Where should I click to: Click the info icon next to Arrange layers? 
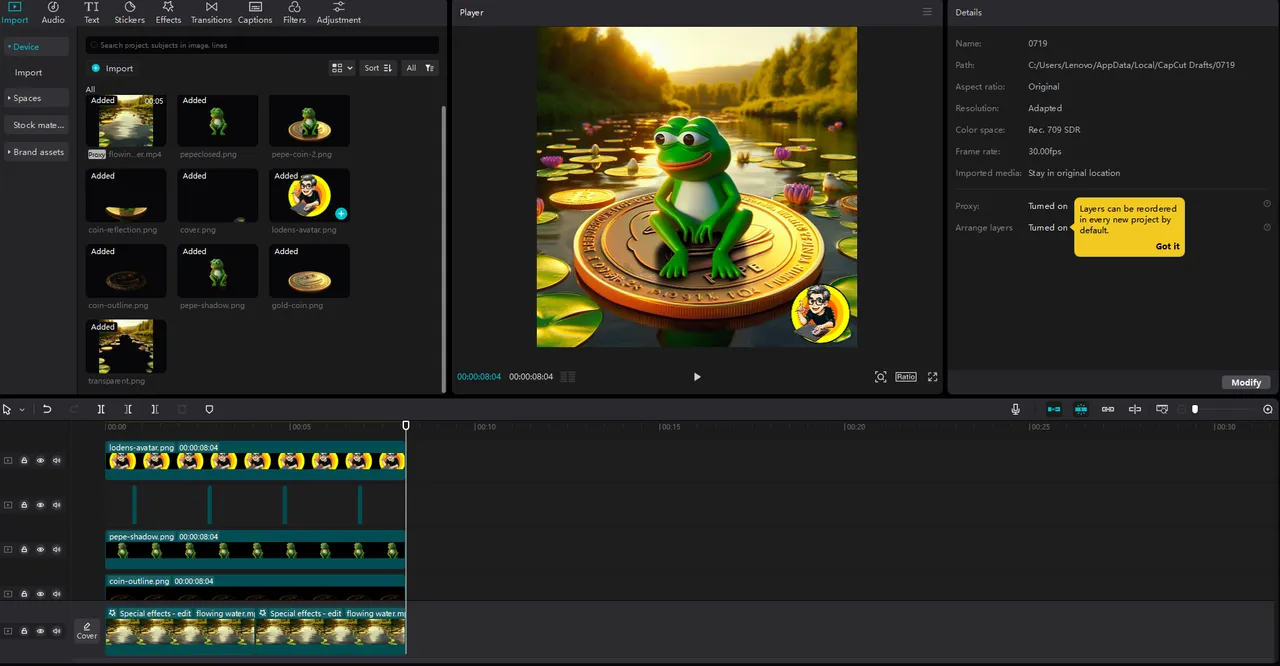pos(1267,227)
